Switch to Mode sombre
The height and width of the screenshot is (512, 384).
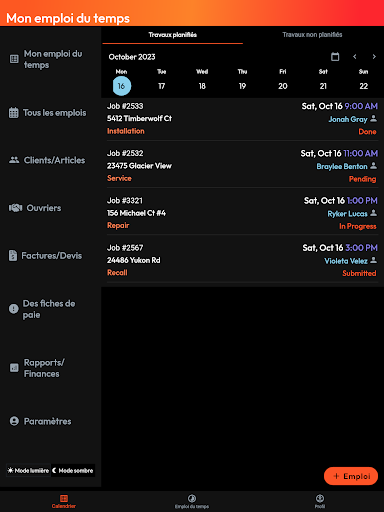pos(73,470)
